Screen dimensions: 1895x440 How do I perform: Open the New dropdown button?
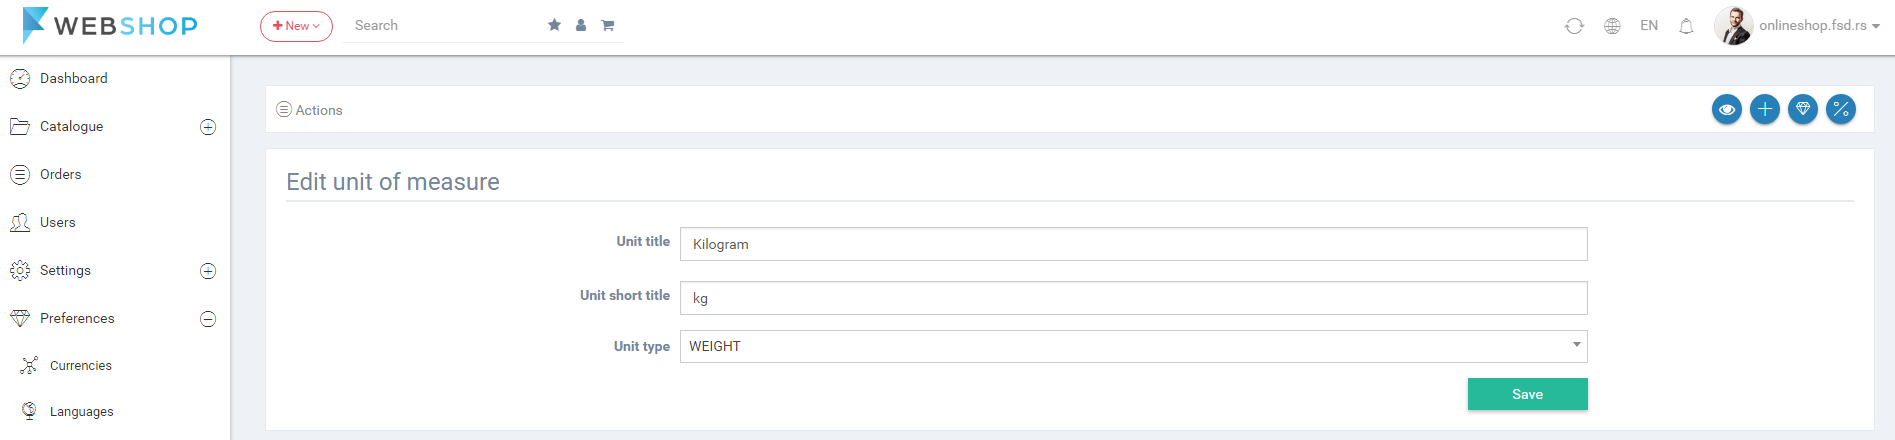point(296,26)
